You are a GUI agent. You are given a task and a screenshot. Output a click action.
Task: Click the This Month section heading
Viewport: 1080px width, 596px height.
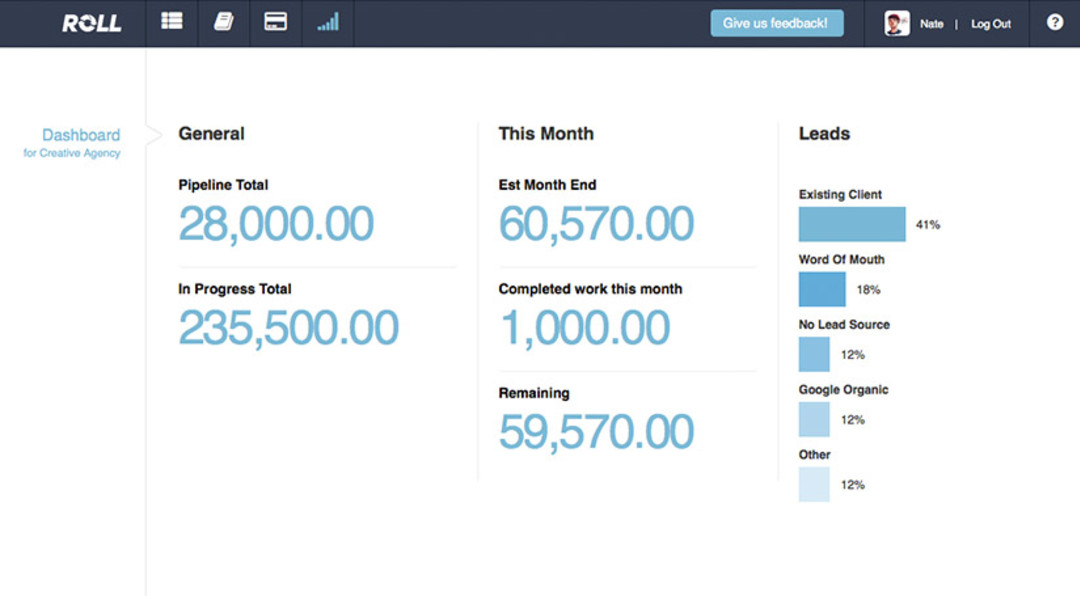(546, 134)
